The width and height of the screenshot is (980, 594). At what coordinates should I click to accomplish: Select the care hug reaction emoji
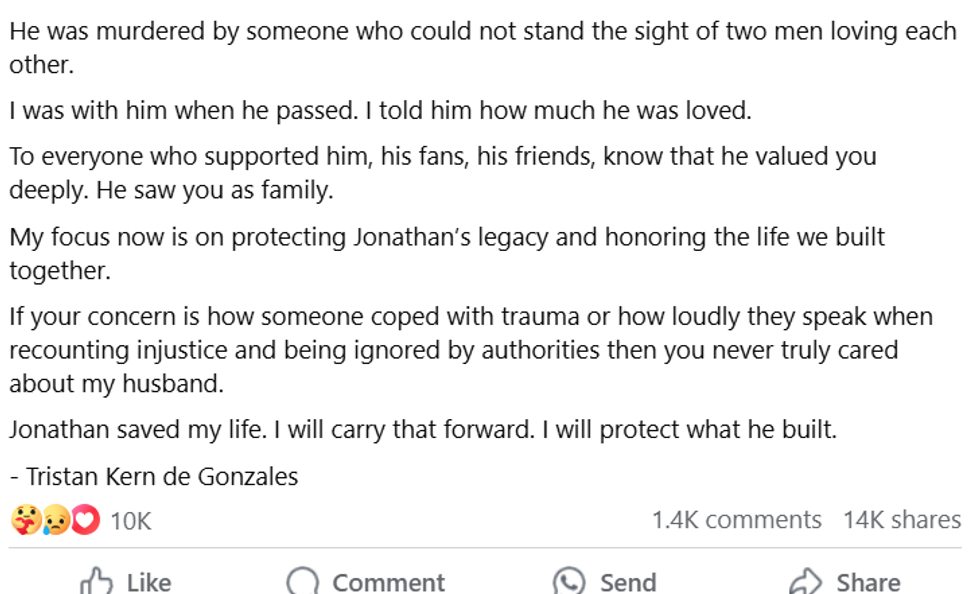click(x=25, y=520)
